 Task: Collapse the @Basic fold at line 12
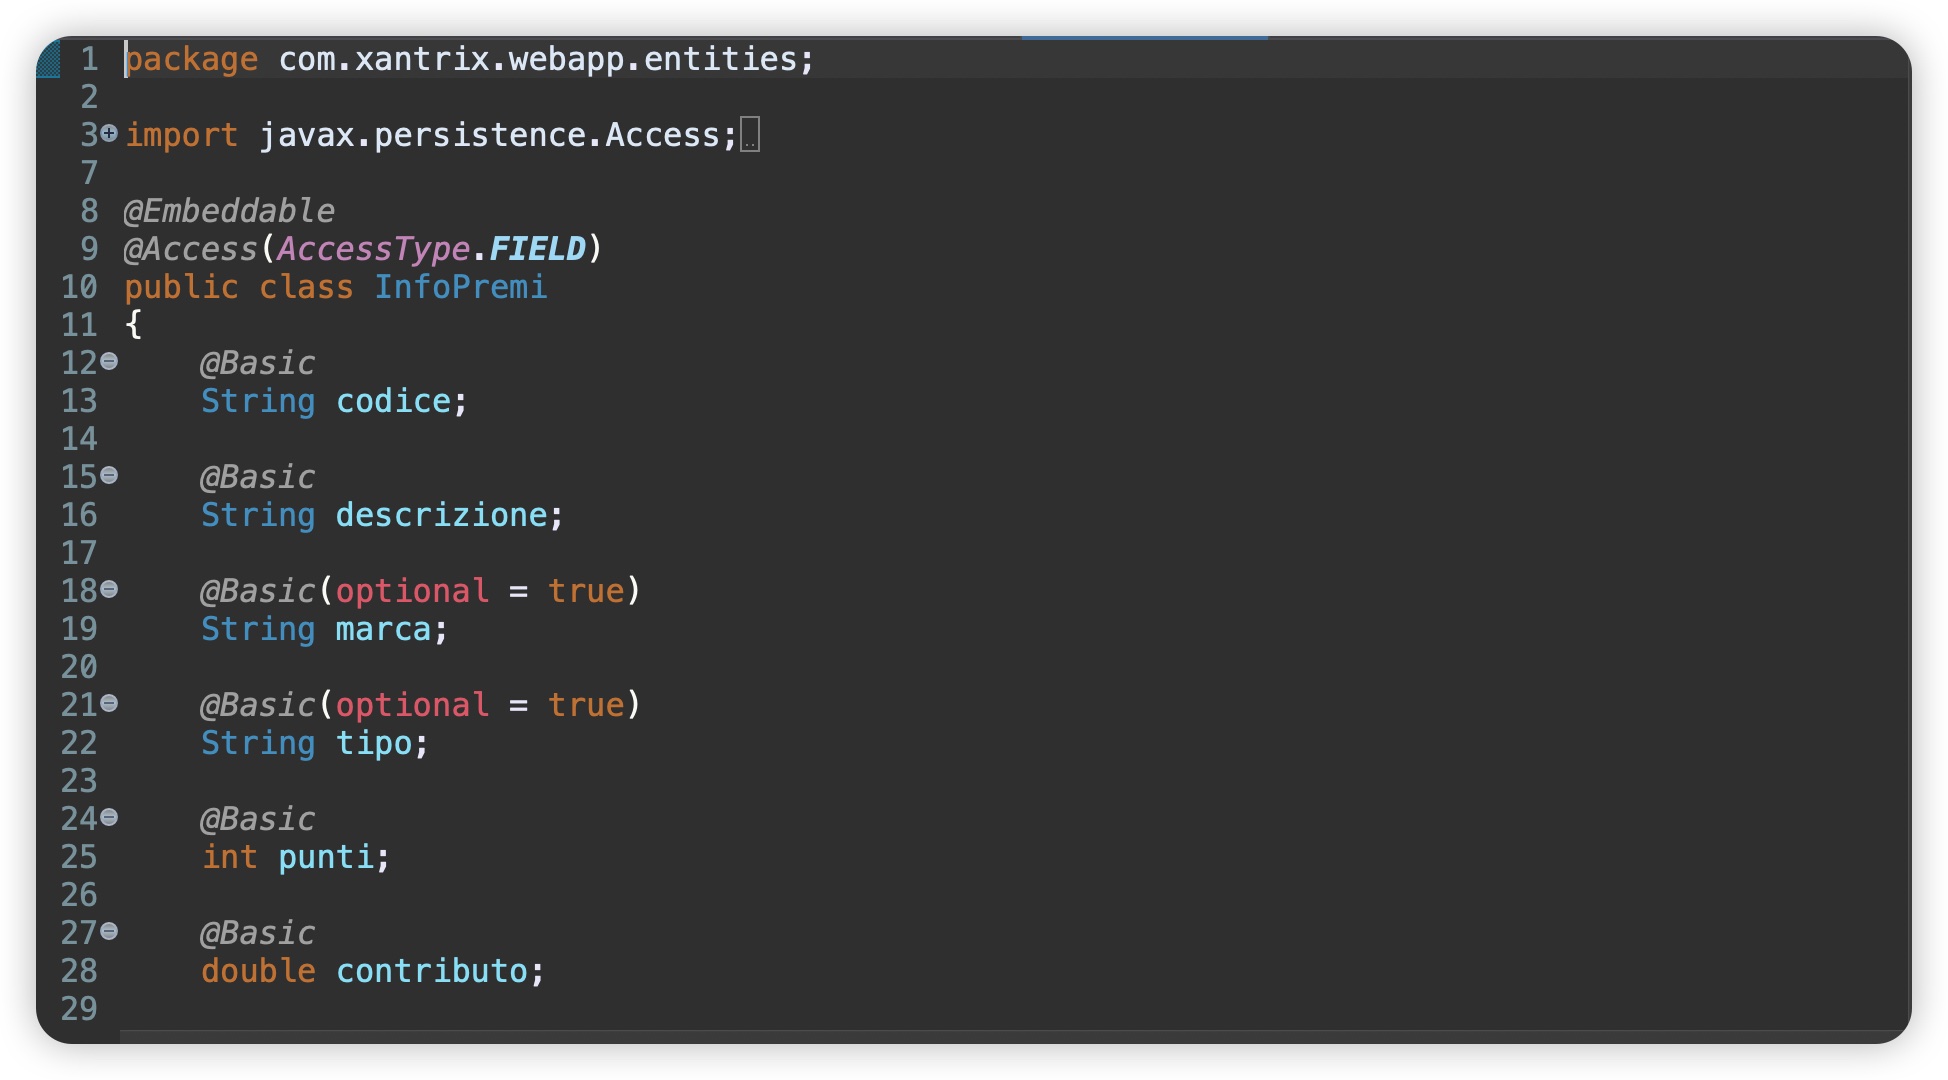[109, 361]
